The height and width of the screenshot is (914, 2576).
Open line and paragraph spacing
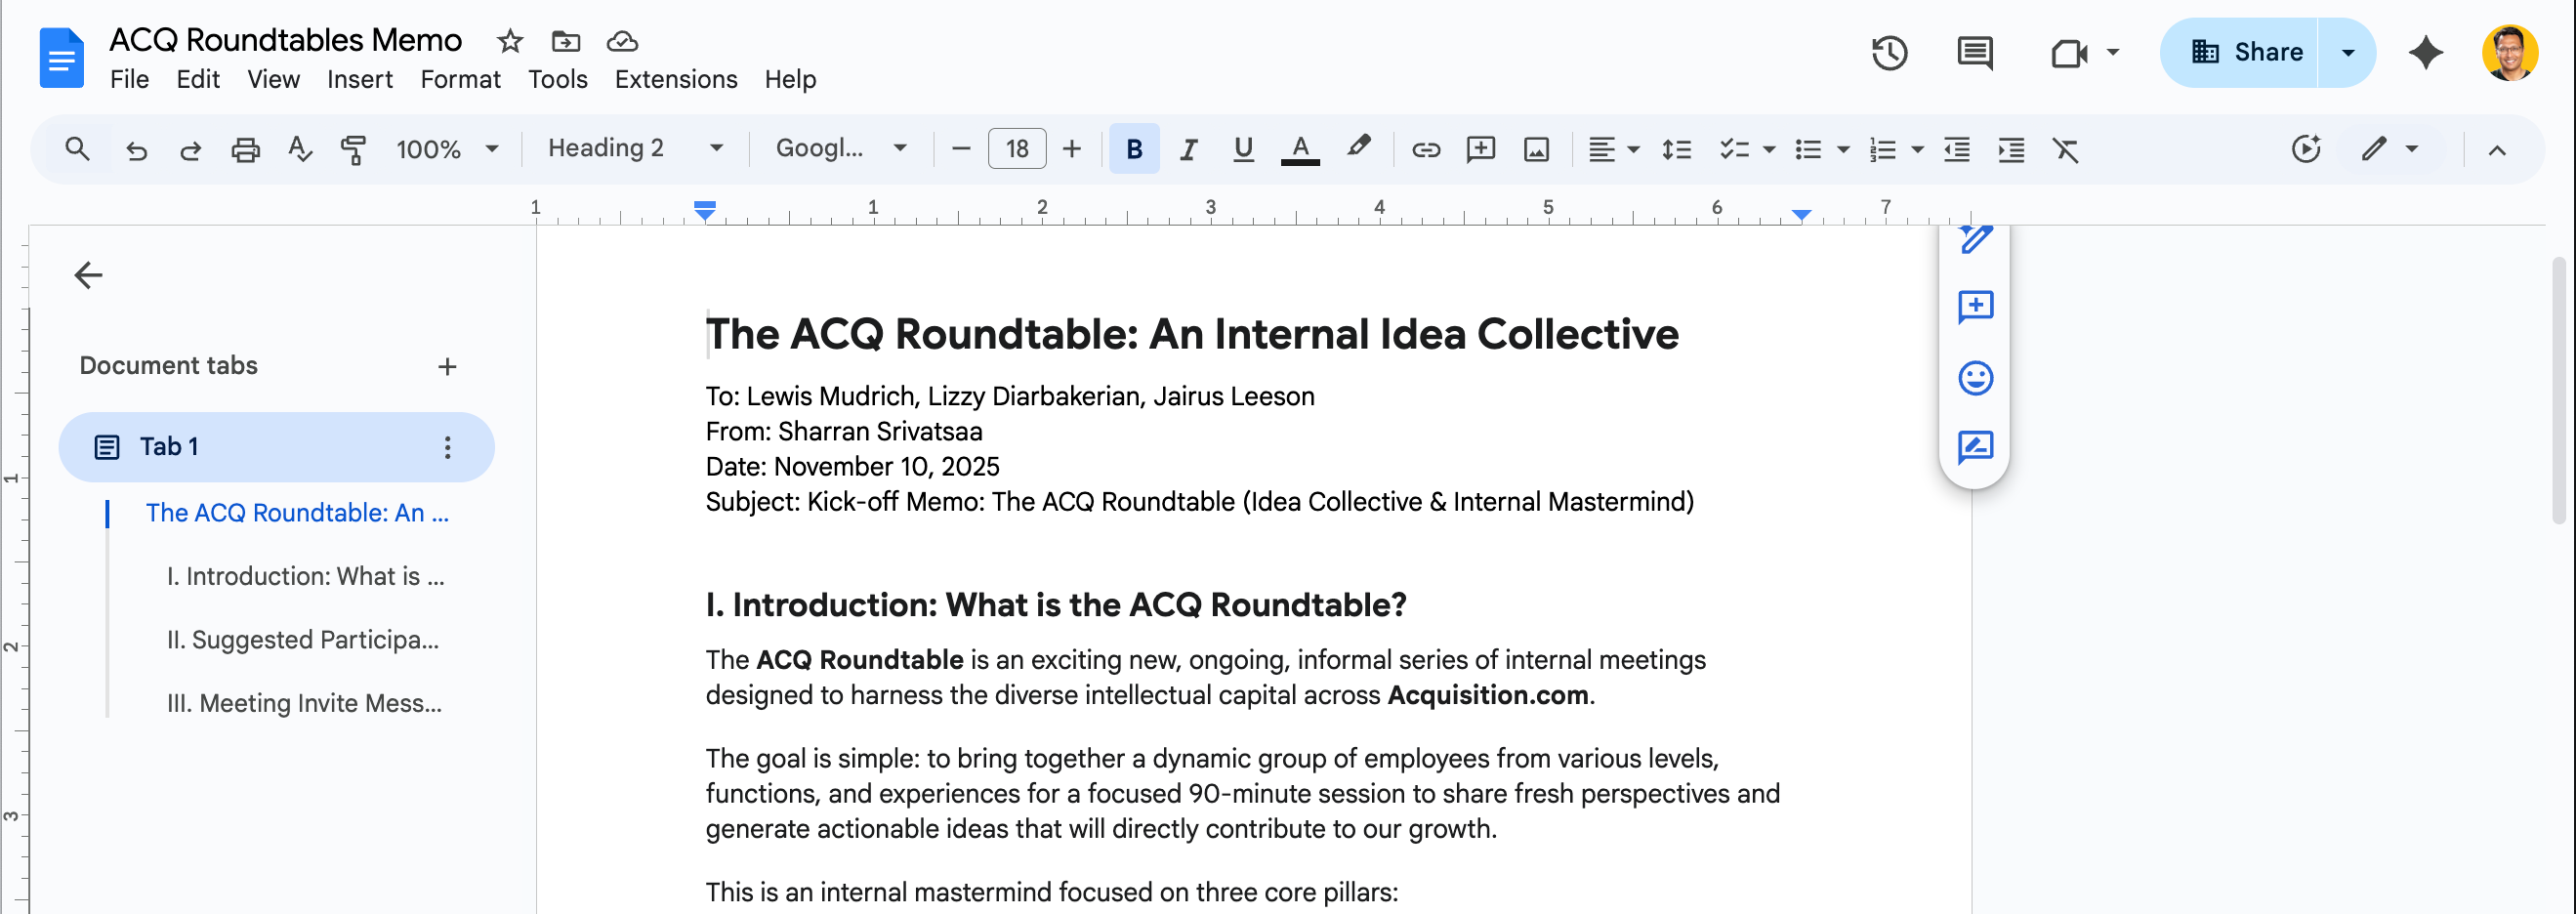(x=1677, y=149)
